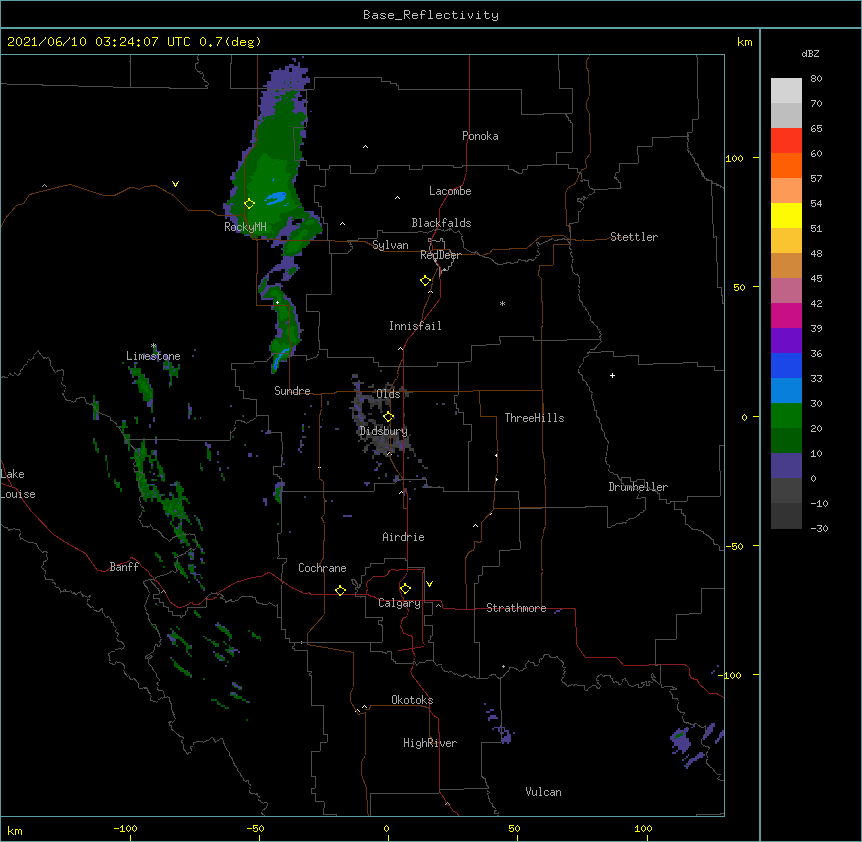Click the Airdrie city label

point(403,537)
